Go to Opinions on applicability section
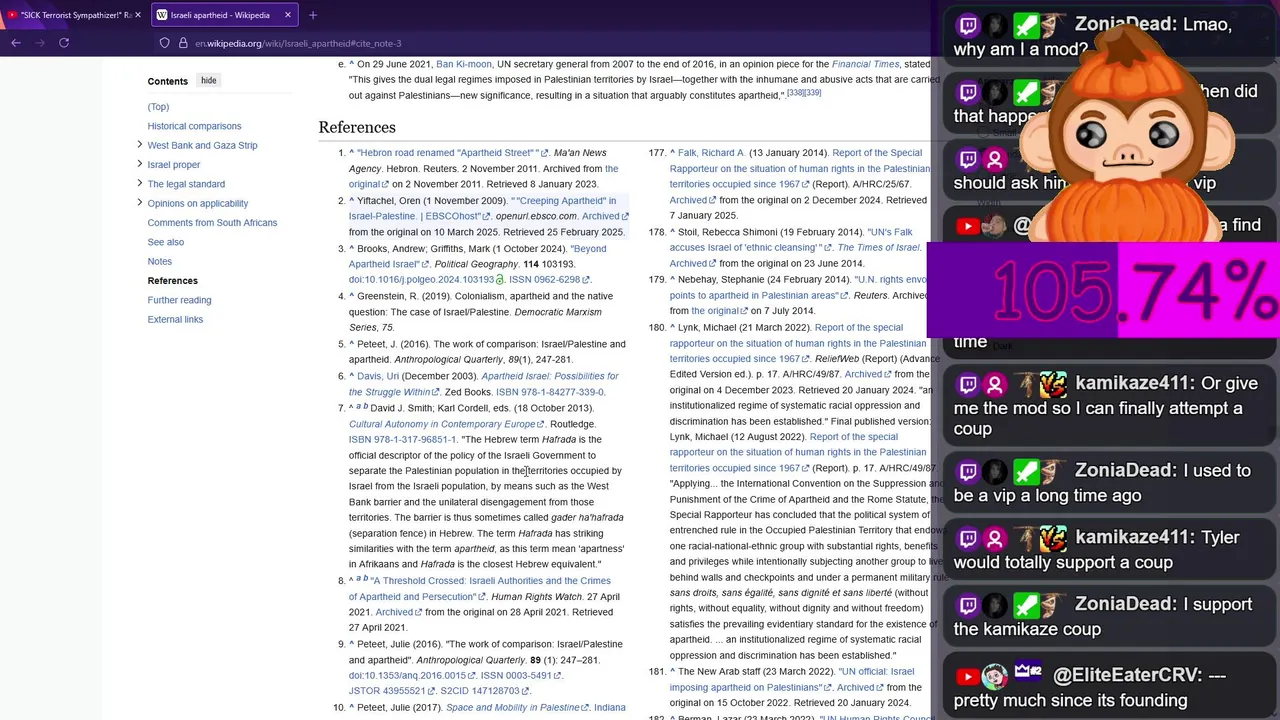 [198, 203]
